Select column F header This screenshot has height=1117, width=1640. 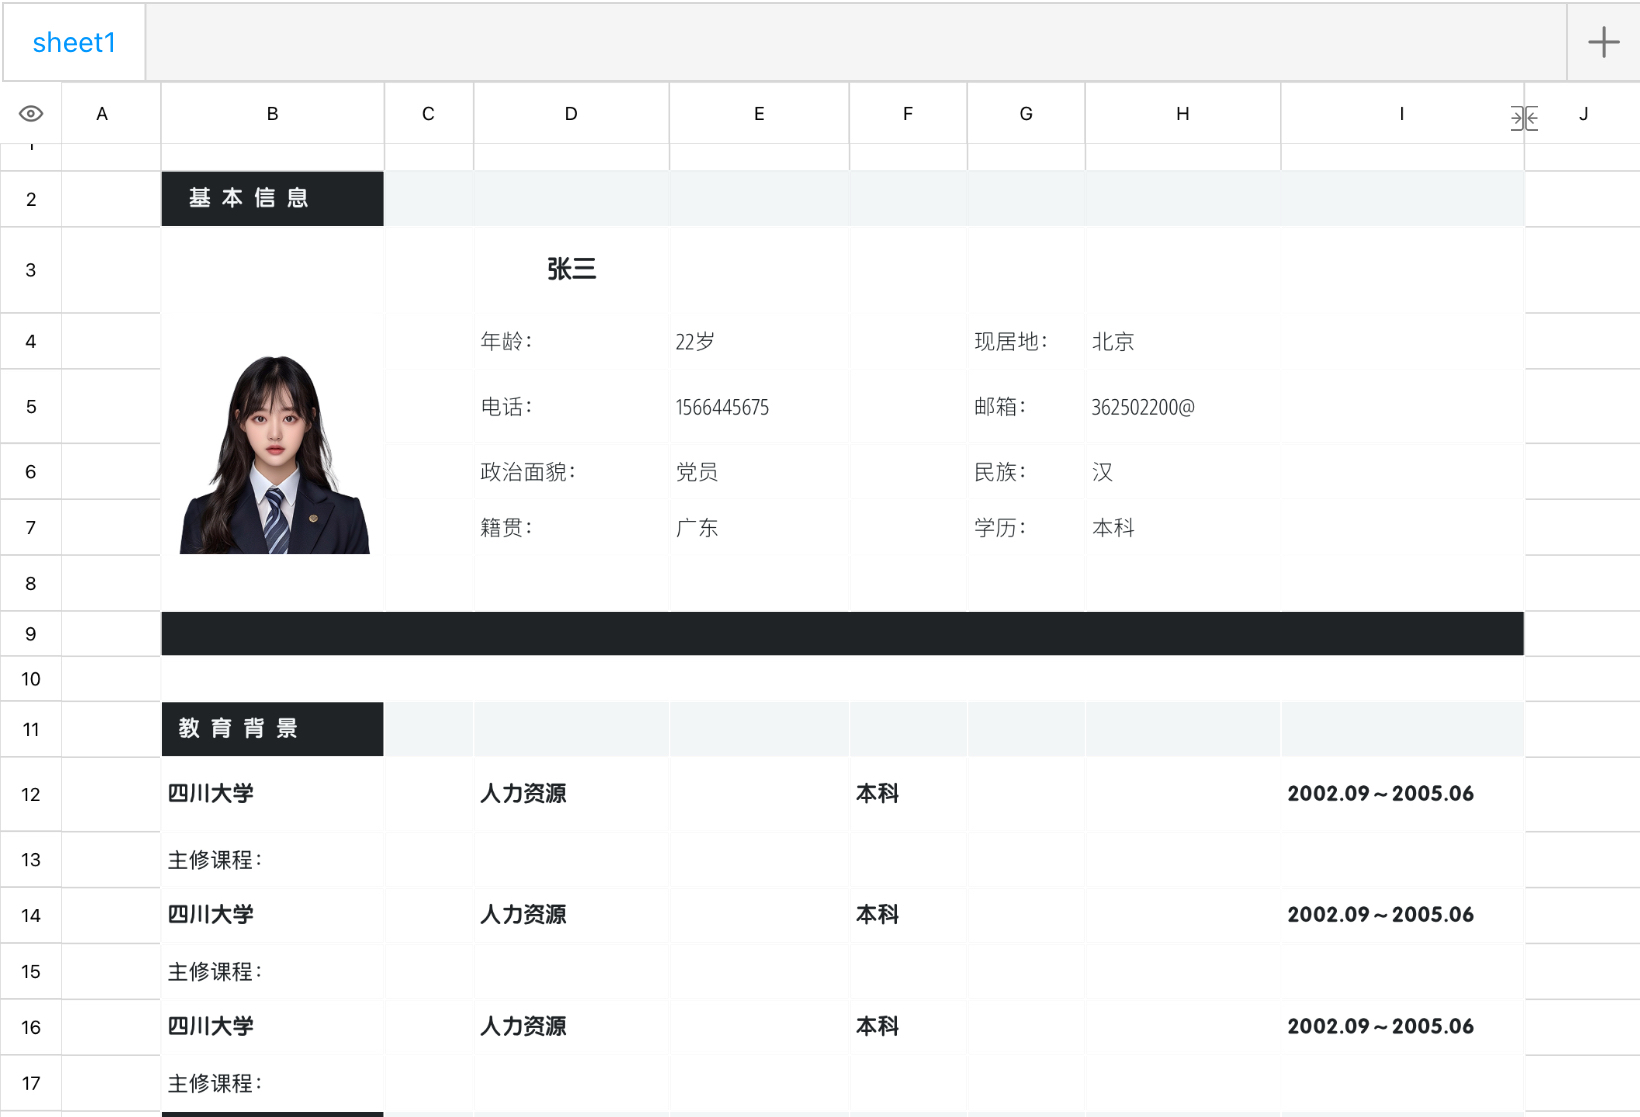[908, 113]
